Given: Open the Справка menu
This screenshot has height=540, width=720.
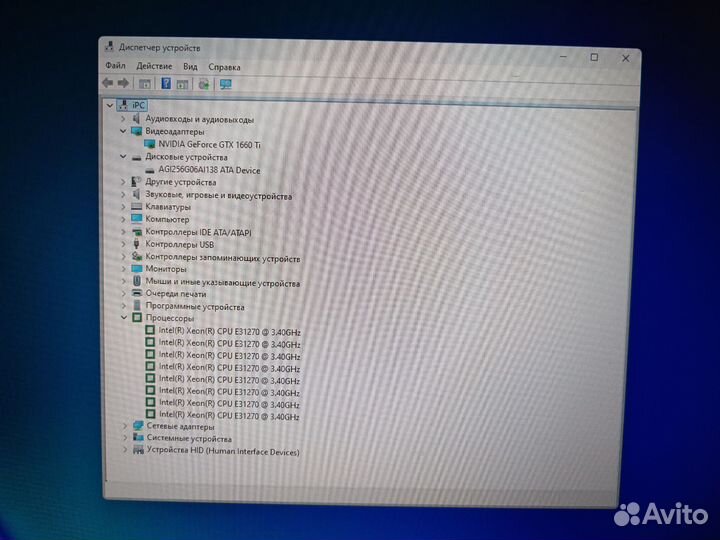Looking at the screenshot, I should [224, 67].
